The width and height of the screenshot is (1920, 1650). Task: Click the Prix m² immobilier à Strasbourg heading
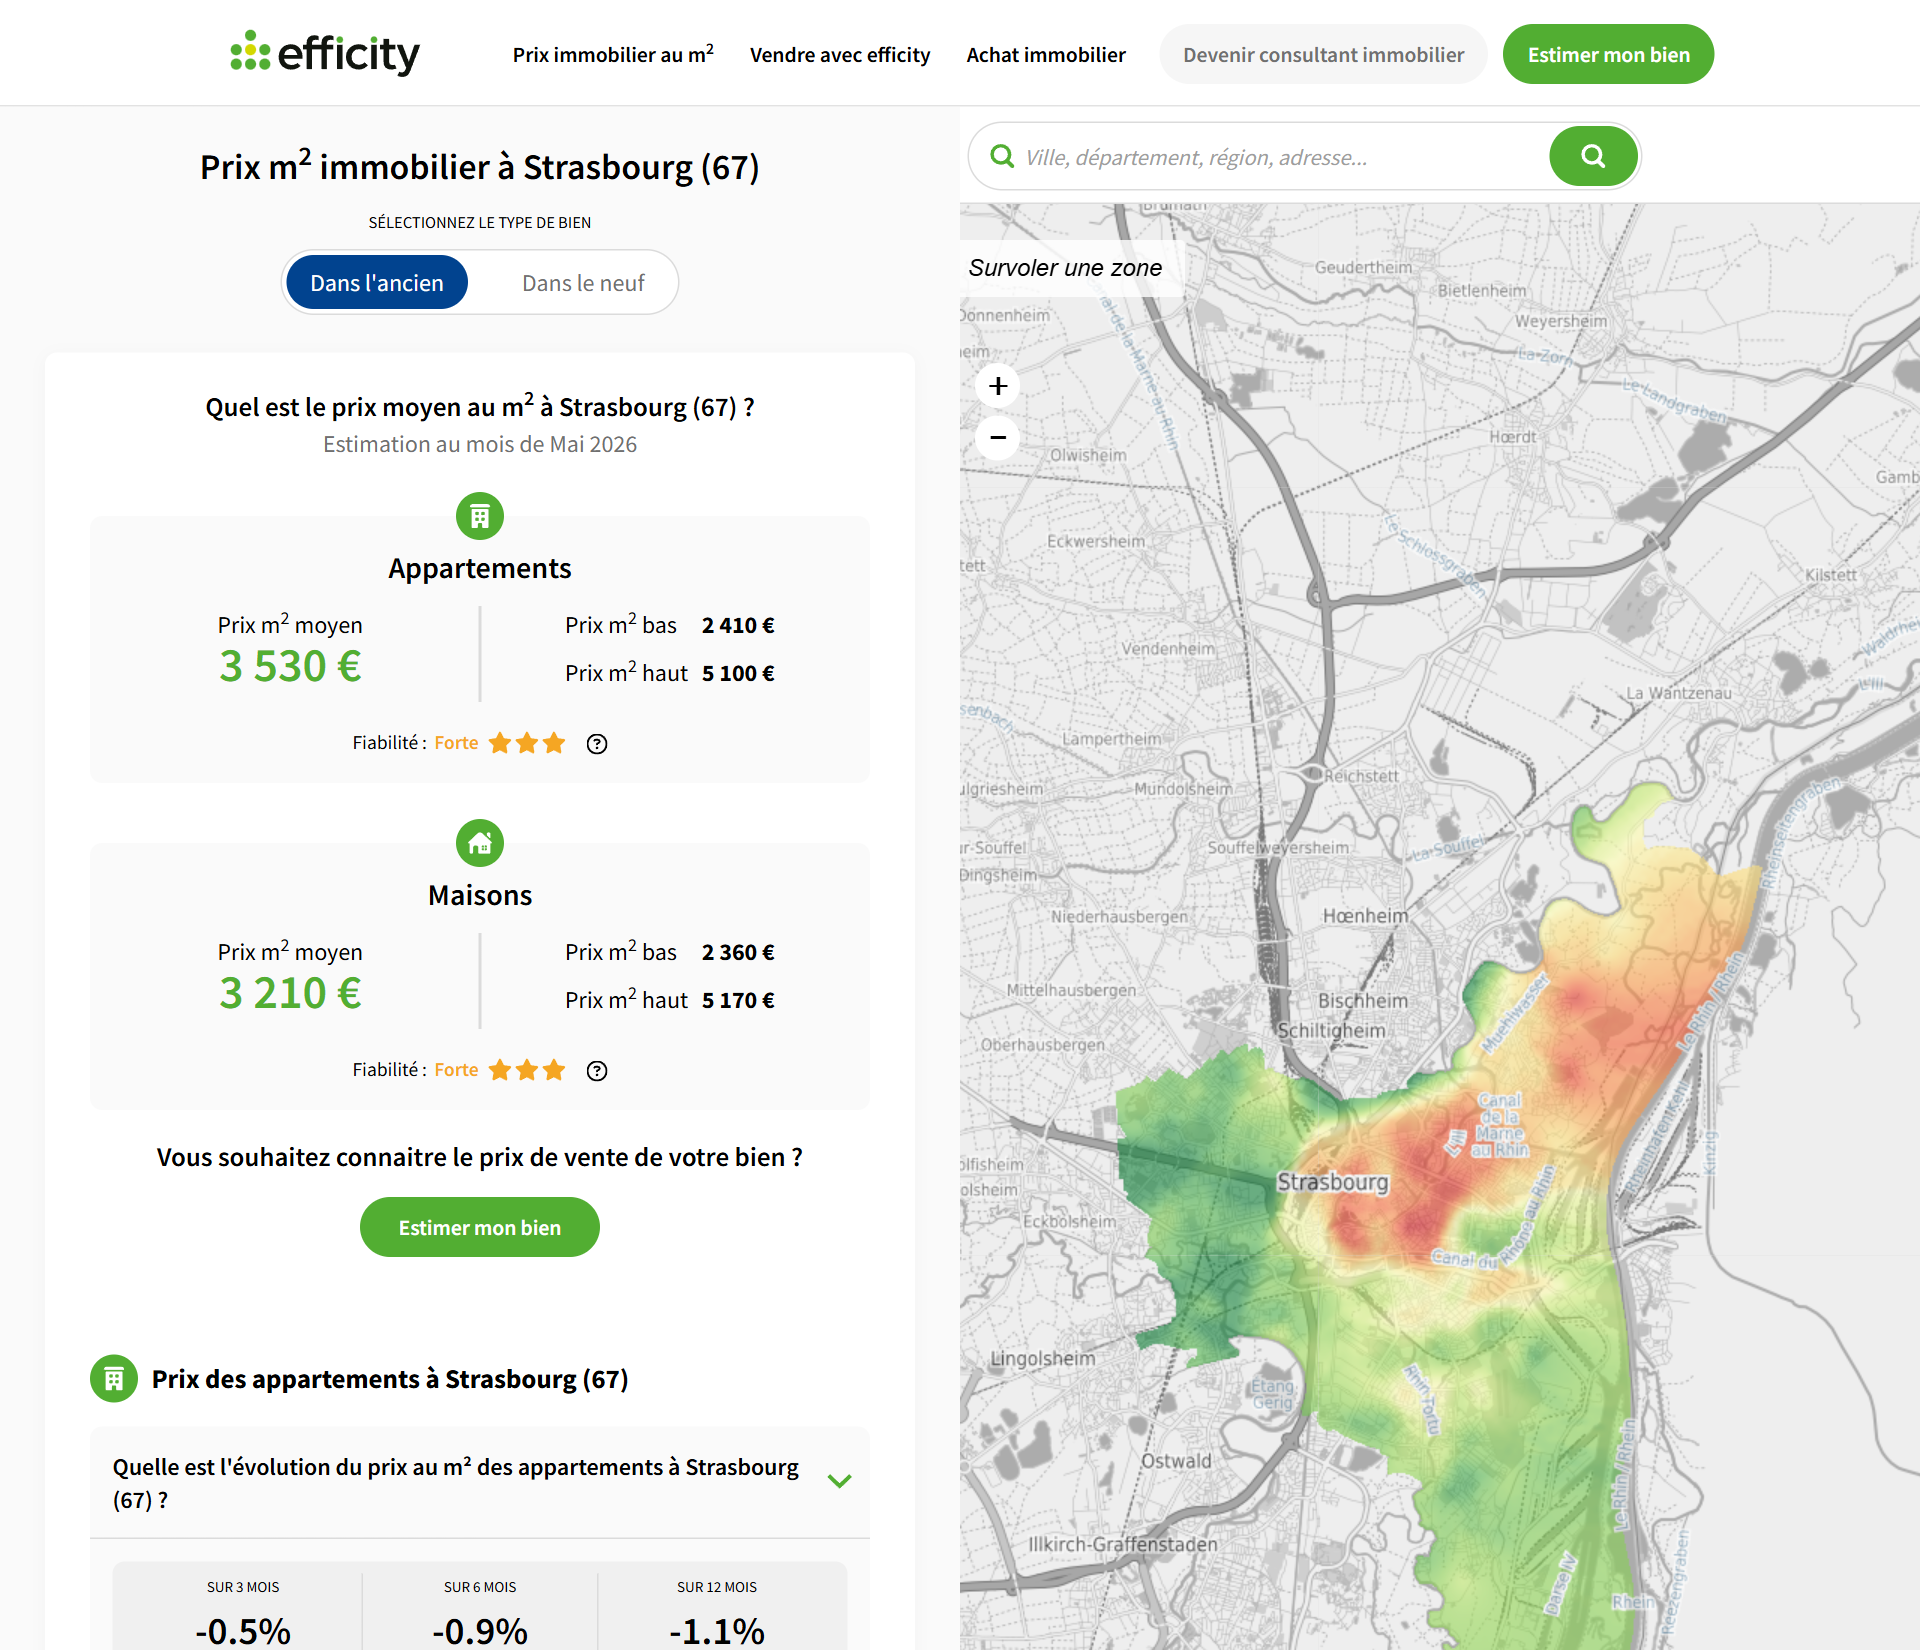coord(480,167)
